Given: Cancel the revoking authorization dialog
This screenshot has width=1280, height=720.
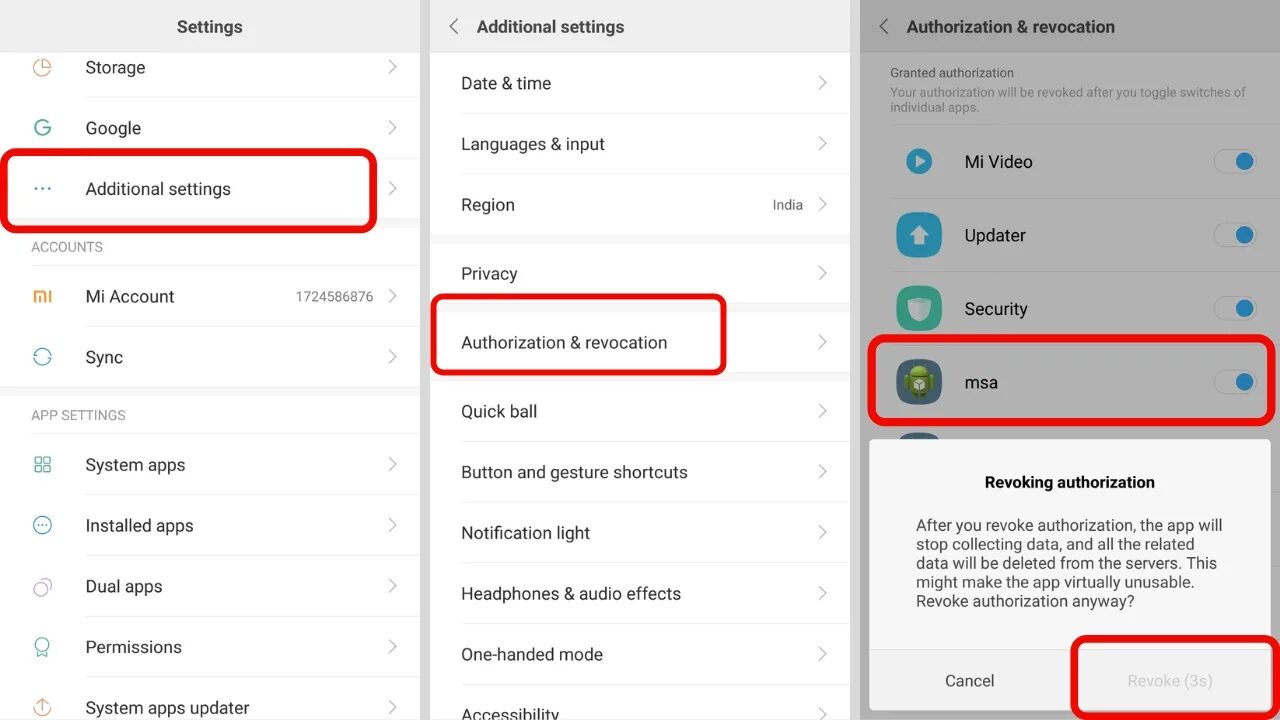Looking at the screenshot, I should (x=970, y=681).
